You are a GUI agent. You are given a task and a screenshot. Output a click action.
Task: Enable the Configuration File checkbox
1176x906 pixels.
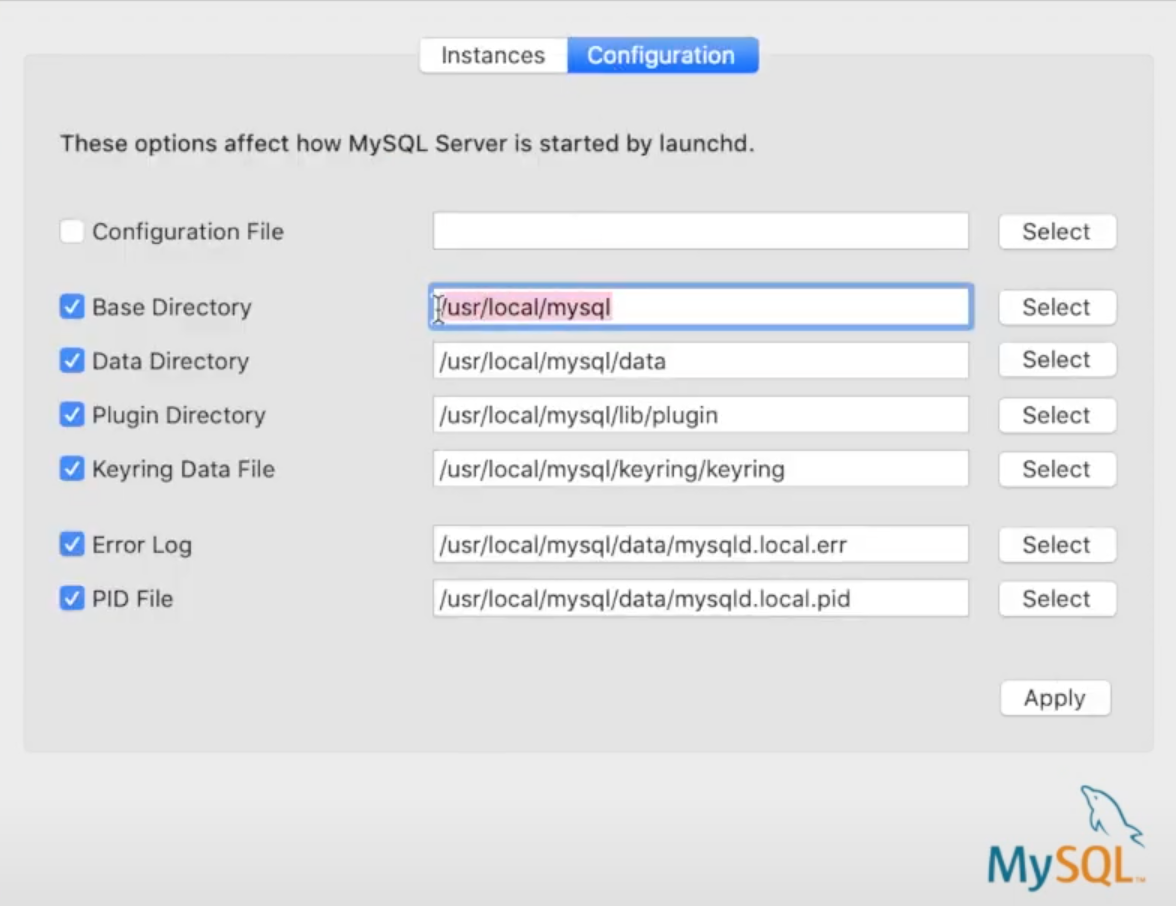[x=72, y=231]
